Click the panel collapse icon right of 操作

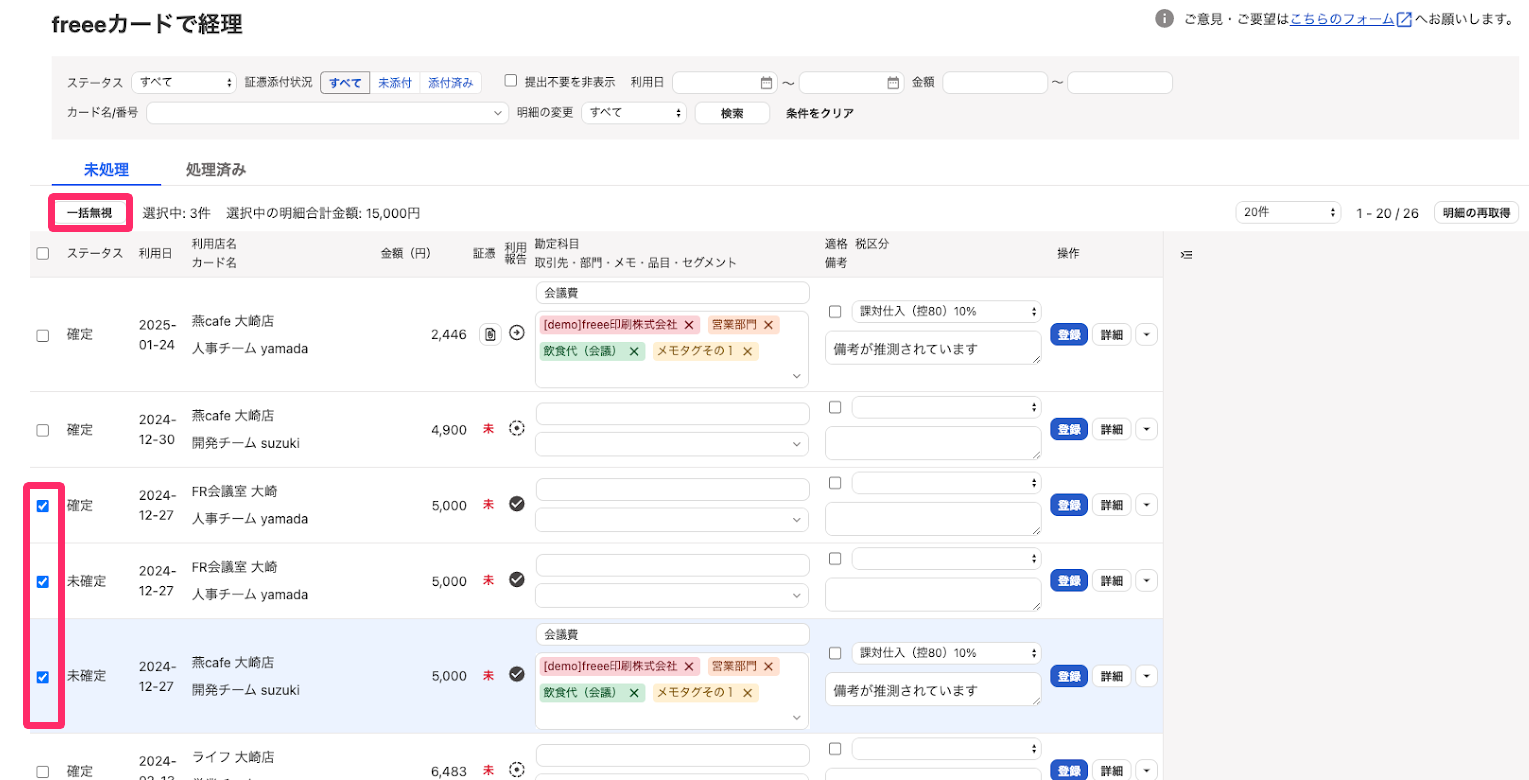[x=1186, y=255]
